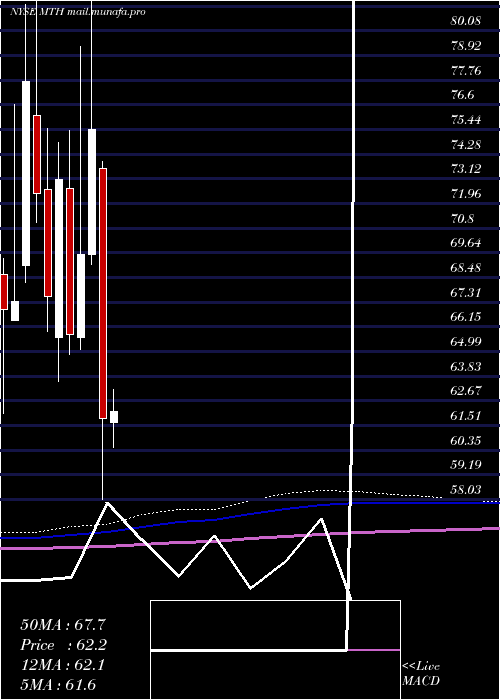The image size is (500, 700).
Task: Click the 64.99 price axis label
Action: (466, 342)
